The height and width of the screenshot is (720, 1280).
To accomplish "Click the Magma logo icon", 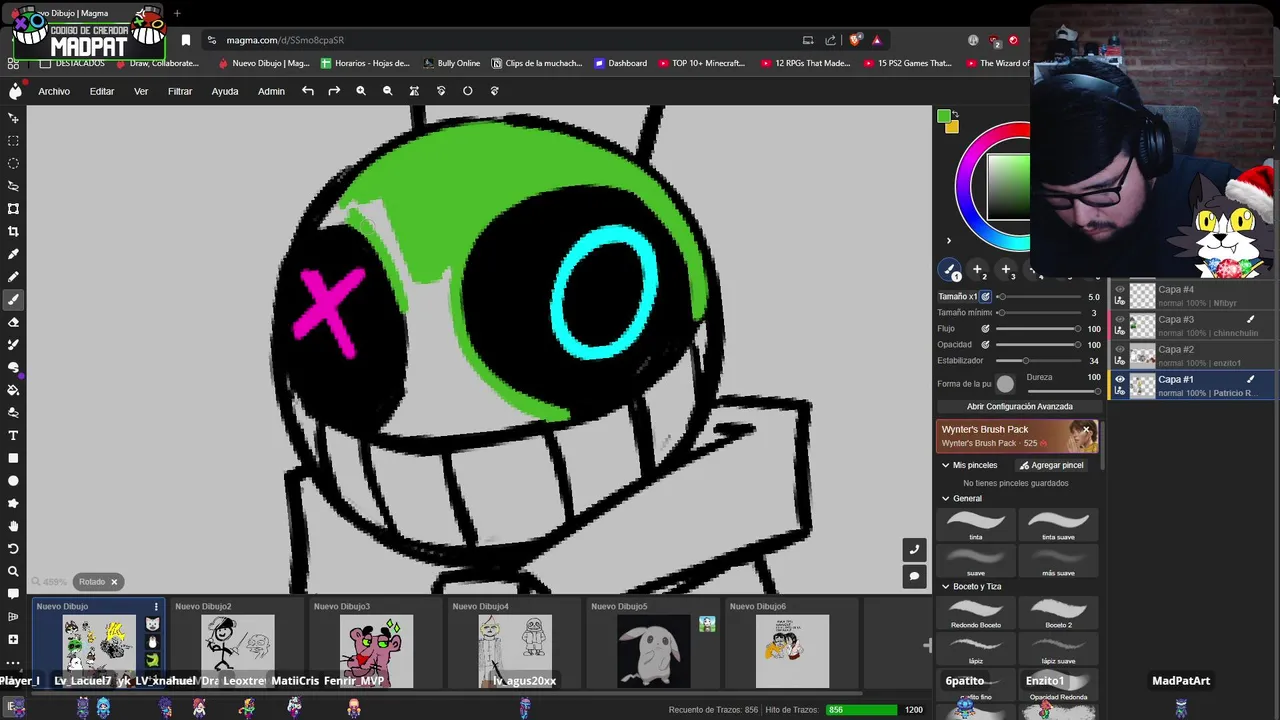I will click(x=15, y=91).
